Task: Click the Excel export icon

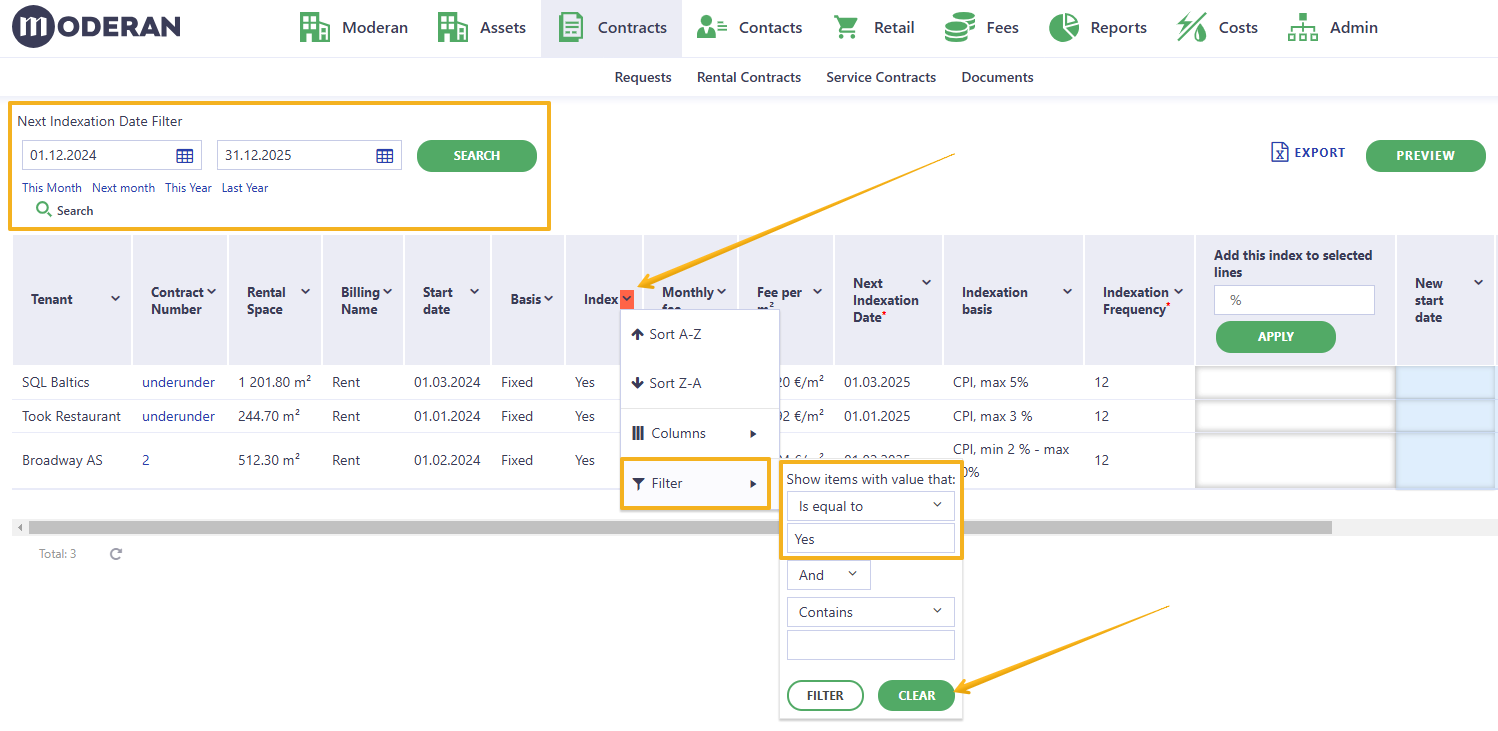Action: tap(1279, 152)
